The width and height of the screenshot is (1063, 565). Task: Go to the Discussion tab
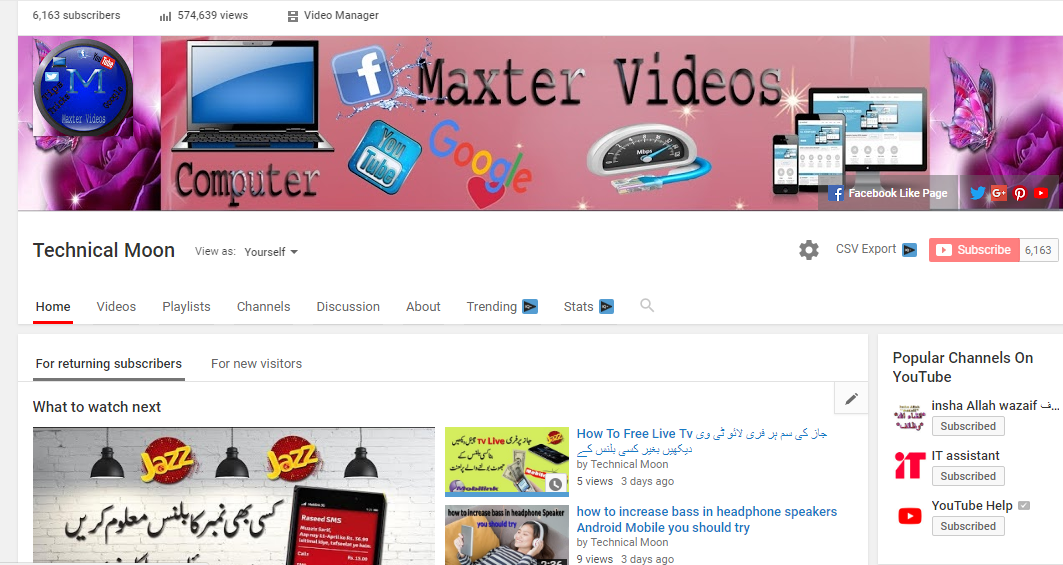coord(348,307)
